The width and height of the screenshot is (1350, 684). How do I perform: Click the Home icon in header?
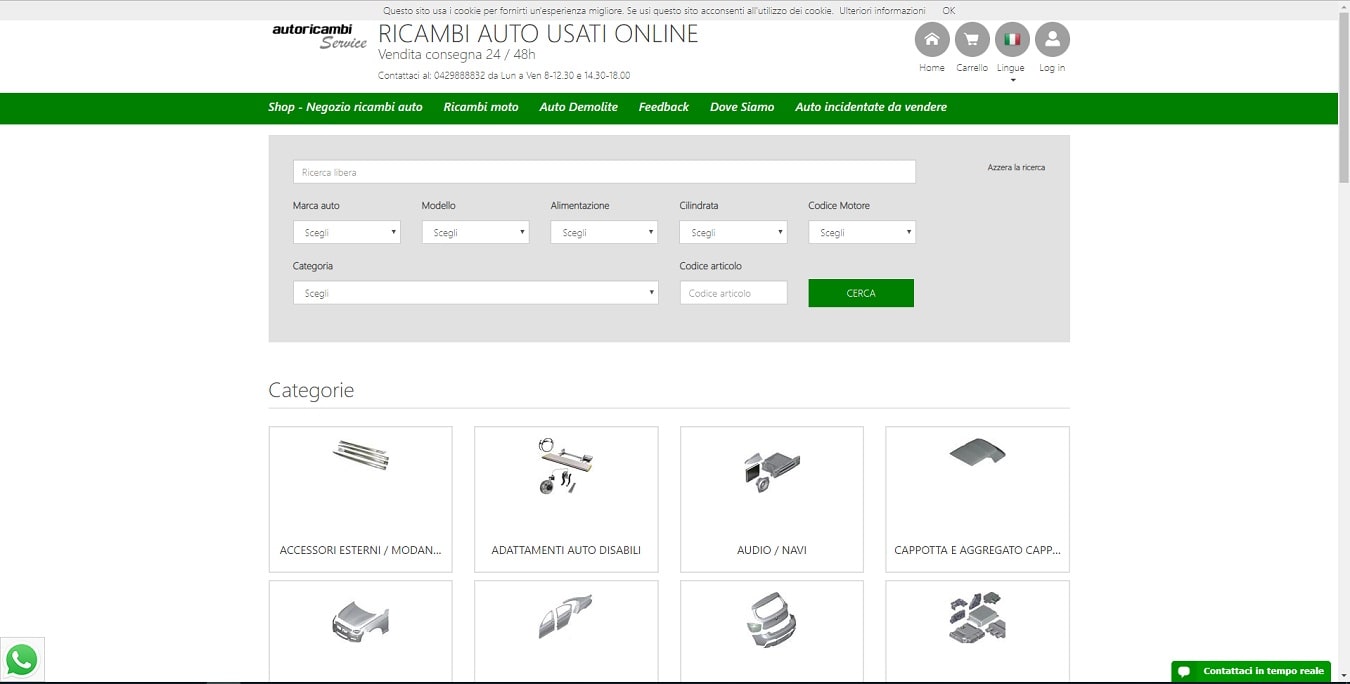coord(931,40)
